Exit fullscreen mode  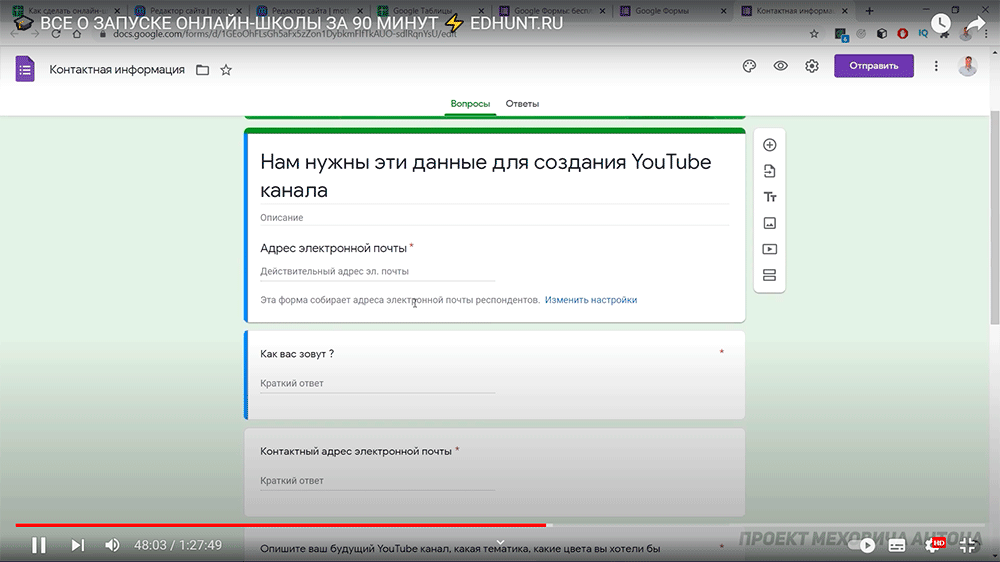(967, 545)
